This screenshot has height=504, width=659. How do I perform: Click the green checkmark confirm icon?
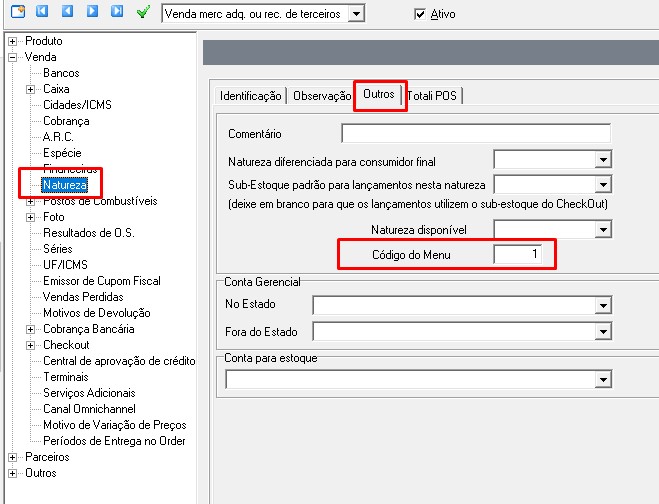(143, 13)
